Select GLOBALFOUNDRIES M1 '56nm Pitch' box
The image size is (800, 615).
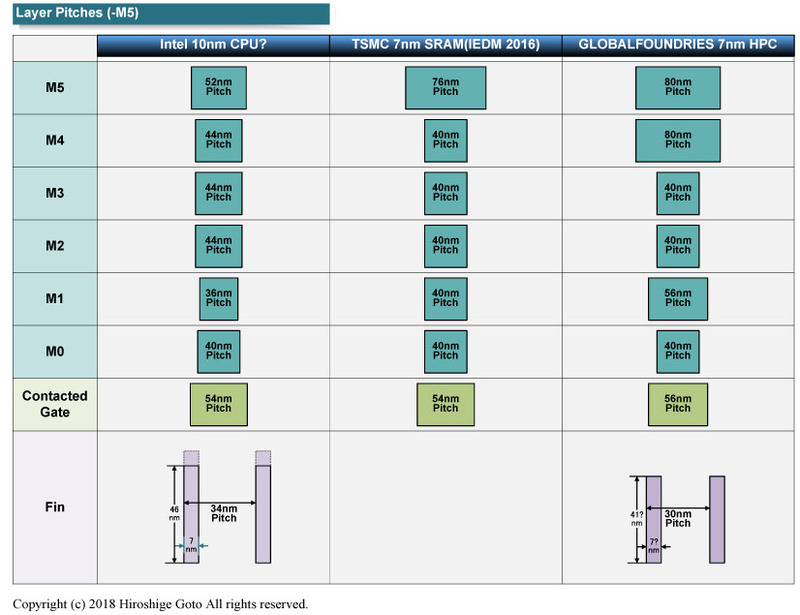tap(678, 299)
